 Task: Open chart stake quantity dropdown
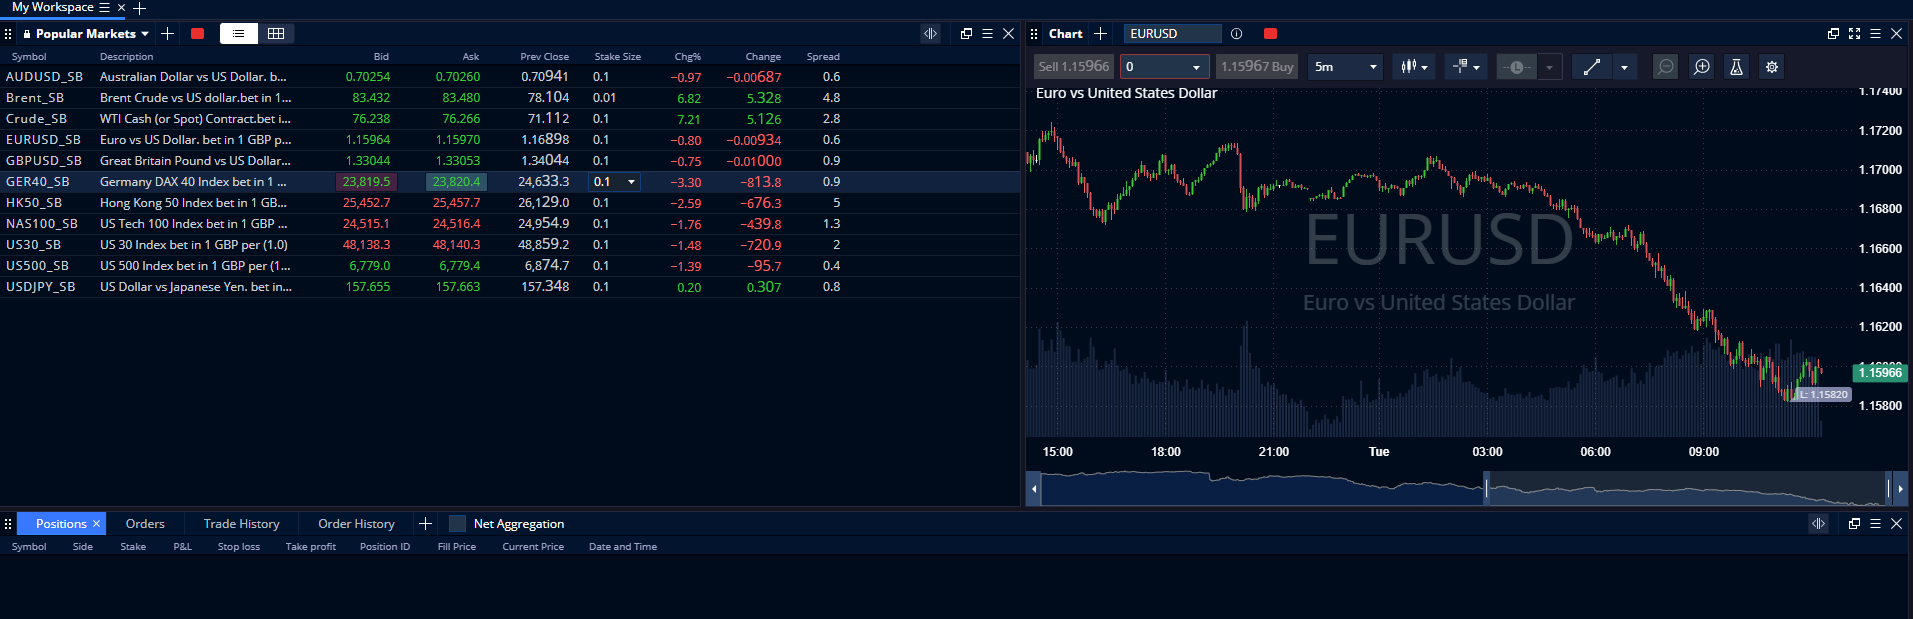1196,67
